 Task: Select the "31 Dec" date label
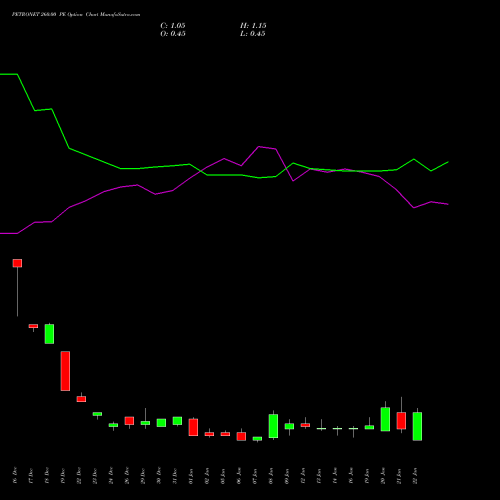[175, 475]
